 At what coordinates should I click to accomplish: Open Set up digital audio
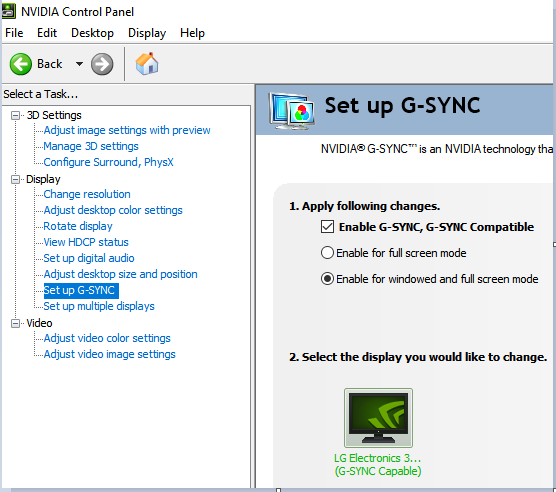(89, 258)
